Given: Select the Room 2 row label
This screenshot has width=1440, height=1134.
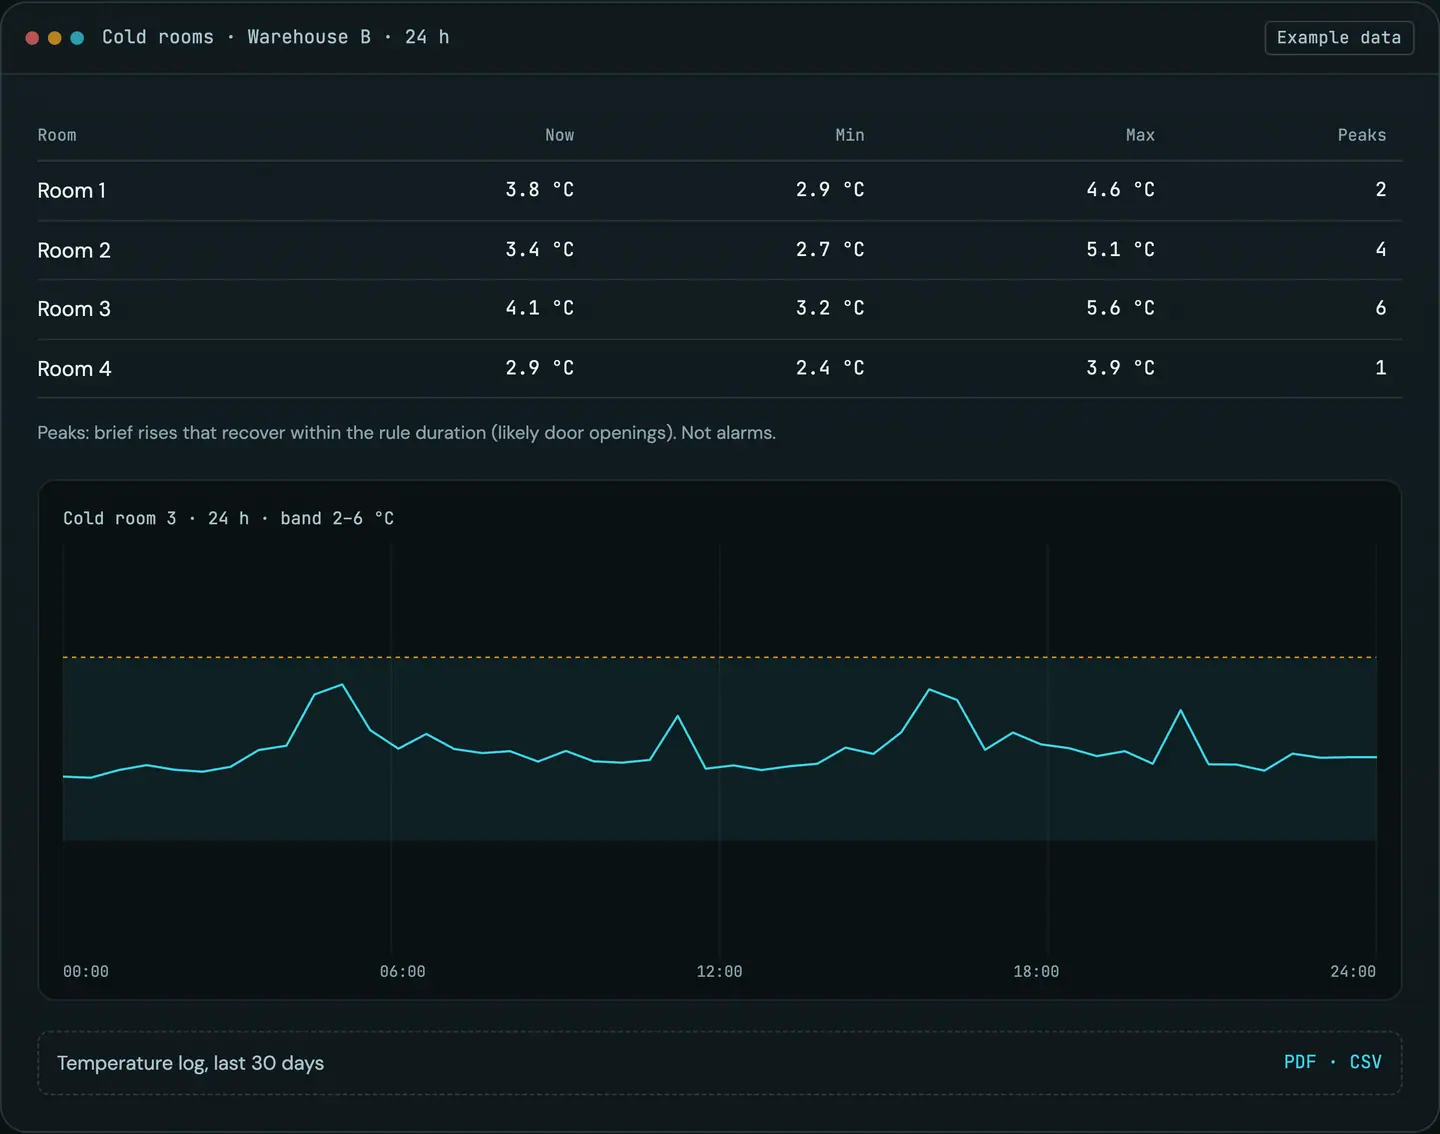Looking at the screenshot, I should click(x=74, y=250).
